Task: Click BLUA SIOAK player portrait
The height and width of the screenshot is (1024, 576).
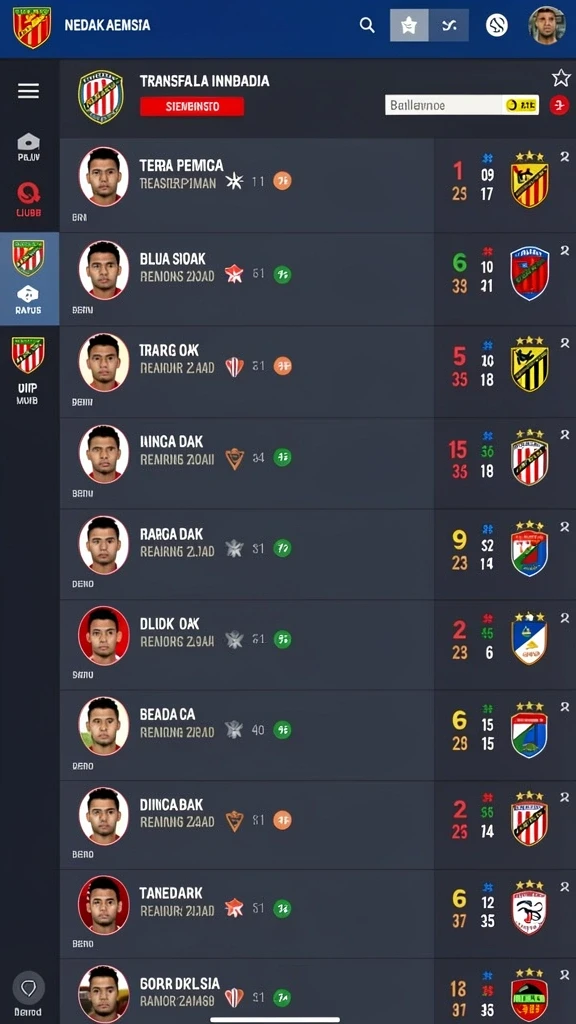Action: click(x=104, y=270)
